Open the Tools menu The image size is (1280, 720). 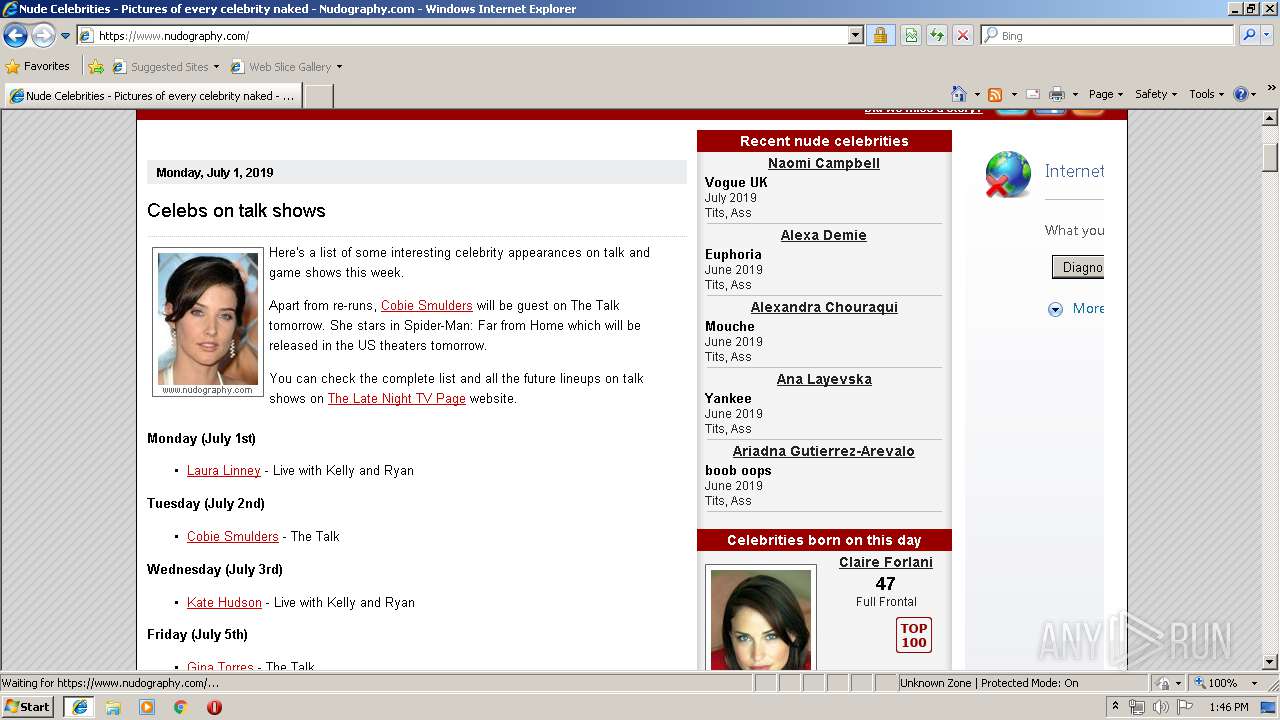(1206, 94)
